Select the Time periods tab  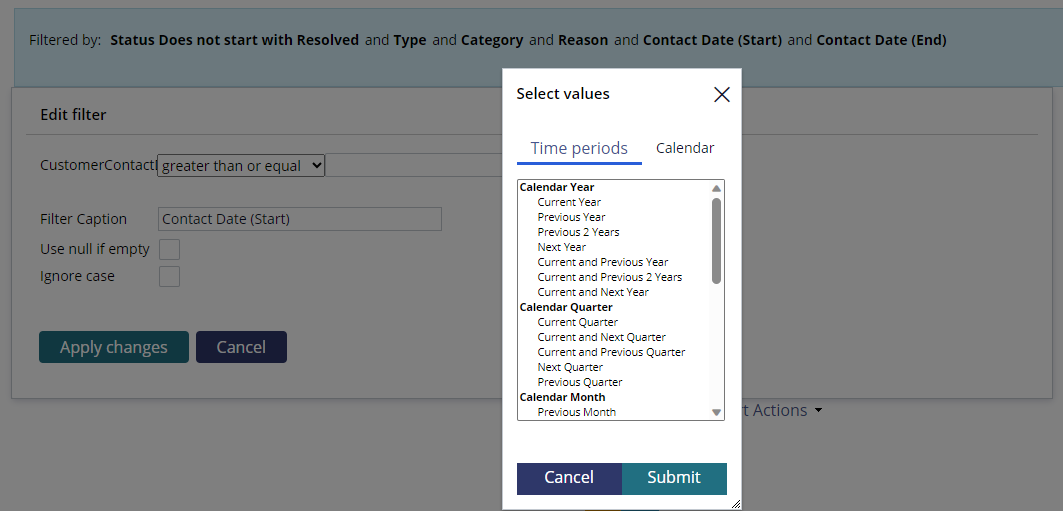[x=579, y=148]
